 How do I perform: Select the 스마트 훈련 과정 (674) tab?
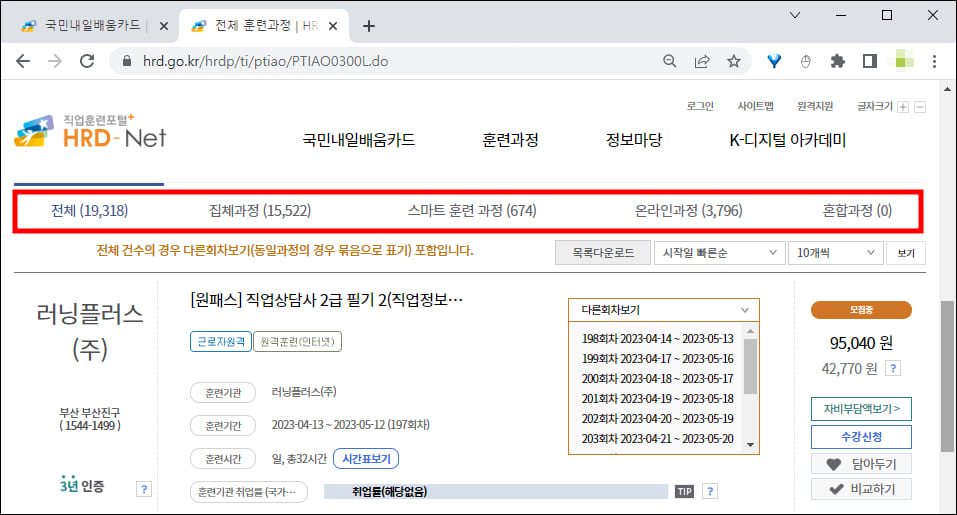472,211
